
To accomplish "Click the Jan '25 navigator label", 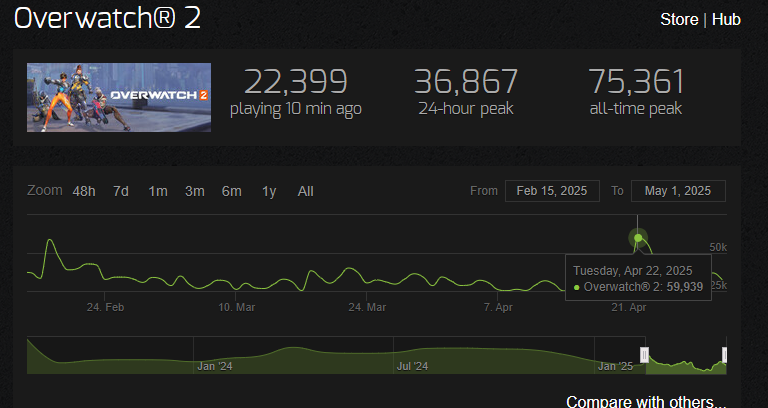I will coord(615,366).
